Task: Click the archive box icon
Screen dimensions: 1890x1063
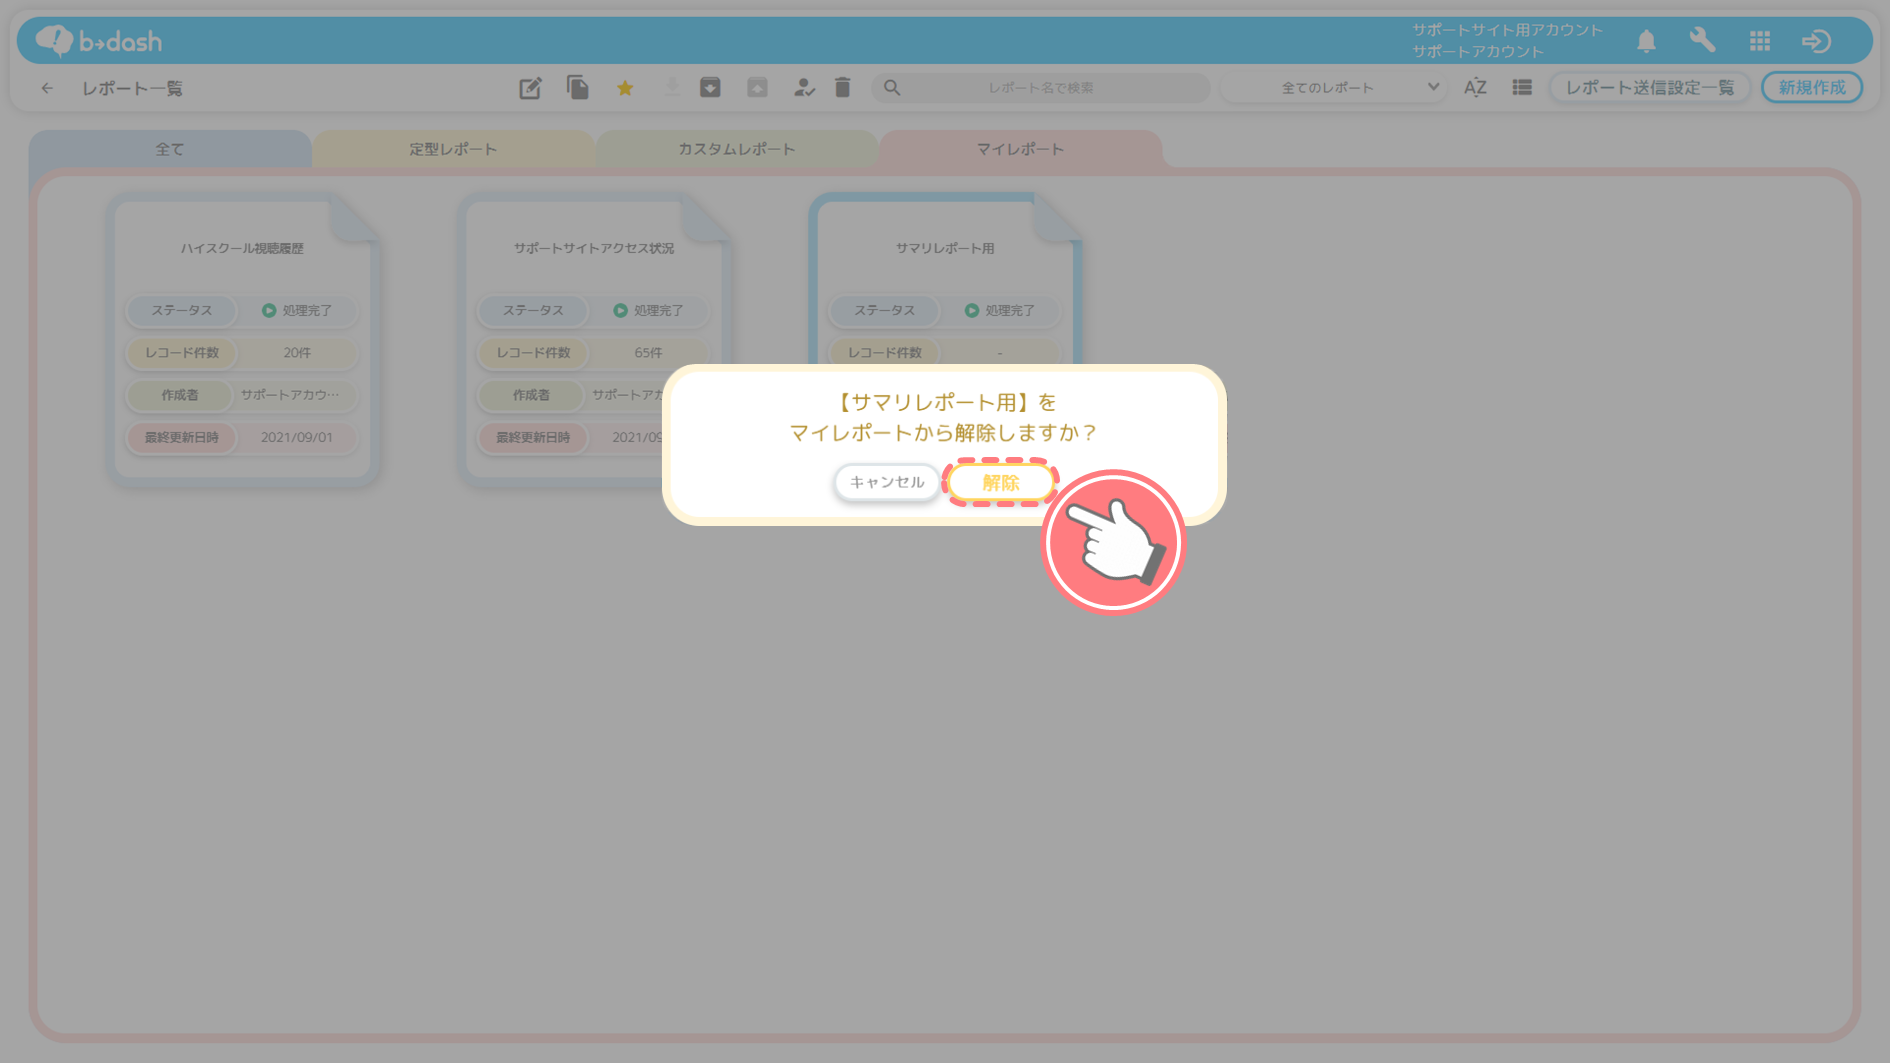Action: point(710,88)
